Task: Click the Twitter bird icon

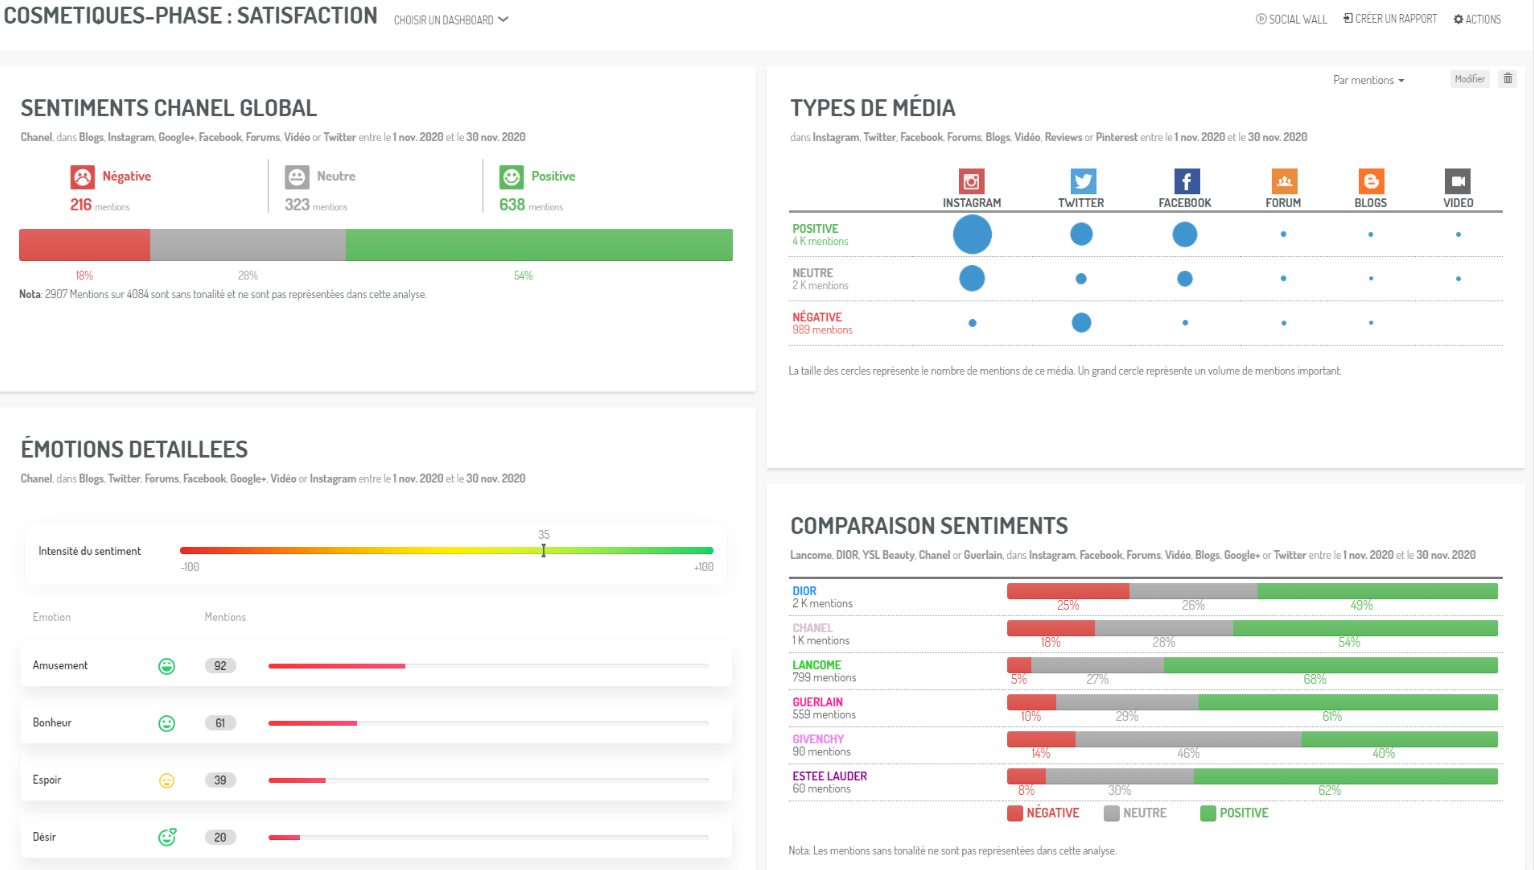Action: pos(1082,181)
